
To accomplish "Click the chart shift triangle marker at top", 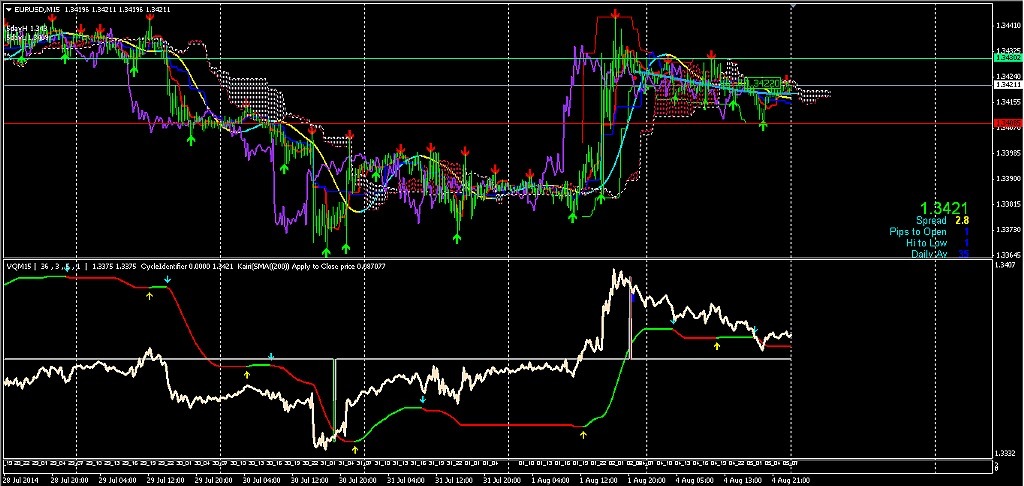I will coord(793,5).
